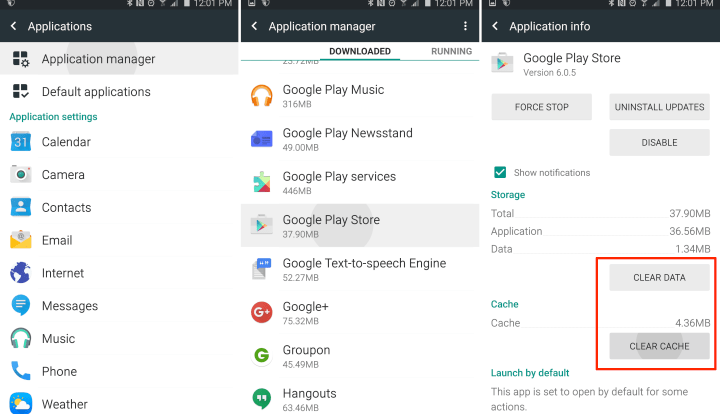Go back from Applications screen
This screenshot has height=414, width=720.
(14, 26)
